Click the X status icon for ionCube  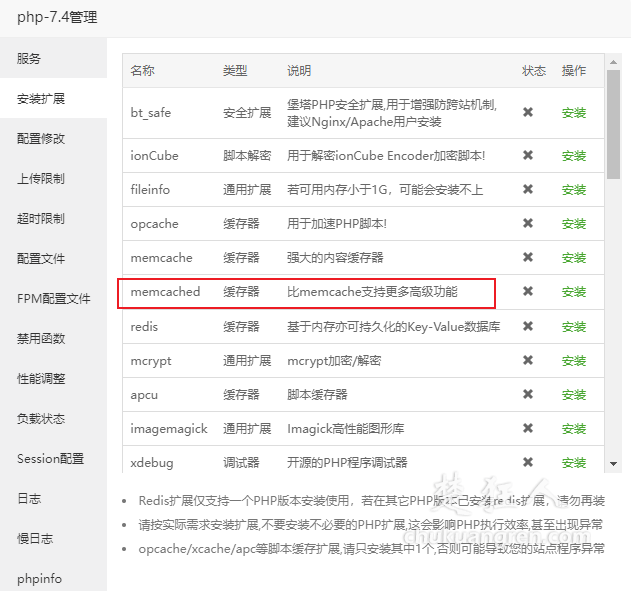pyautogui.click(x=528, y=155)
